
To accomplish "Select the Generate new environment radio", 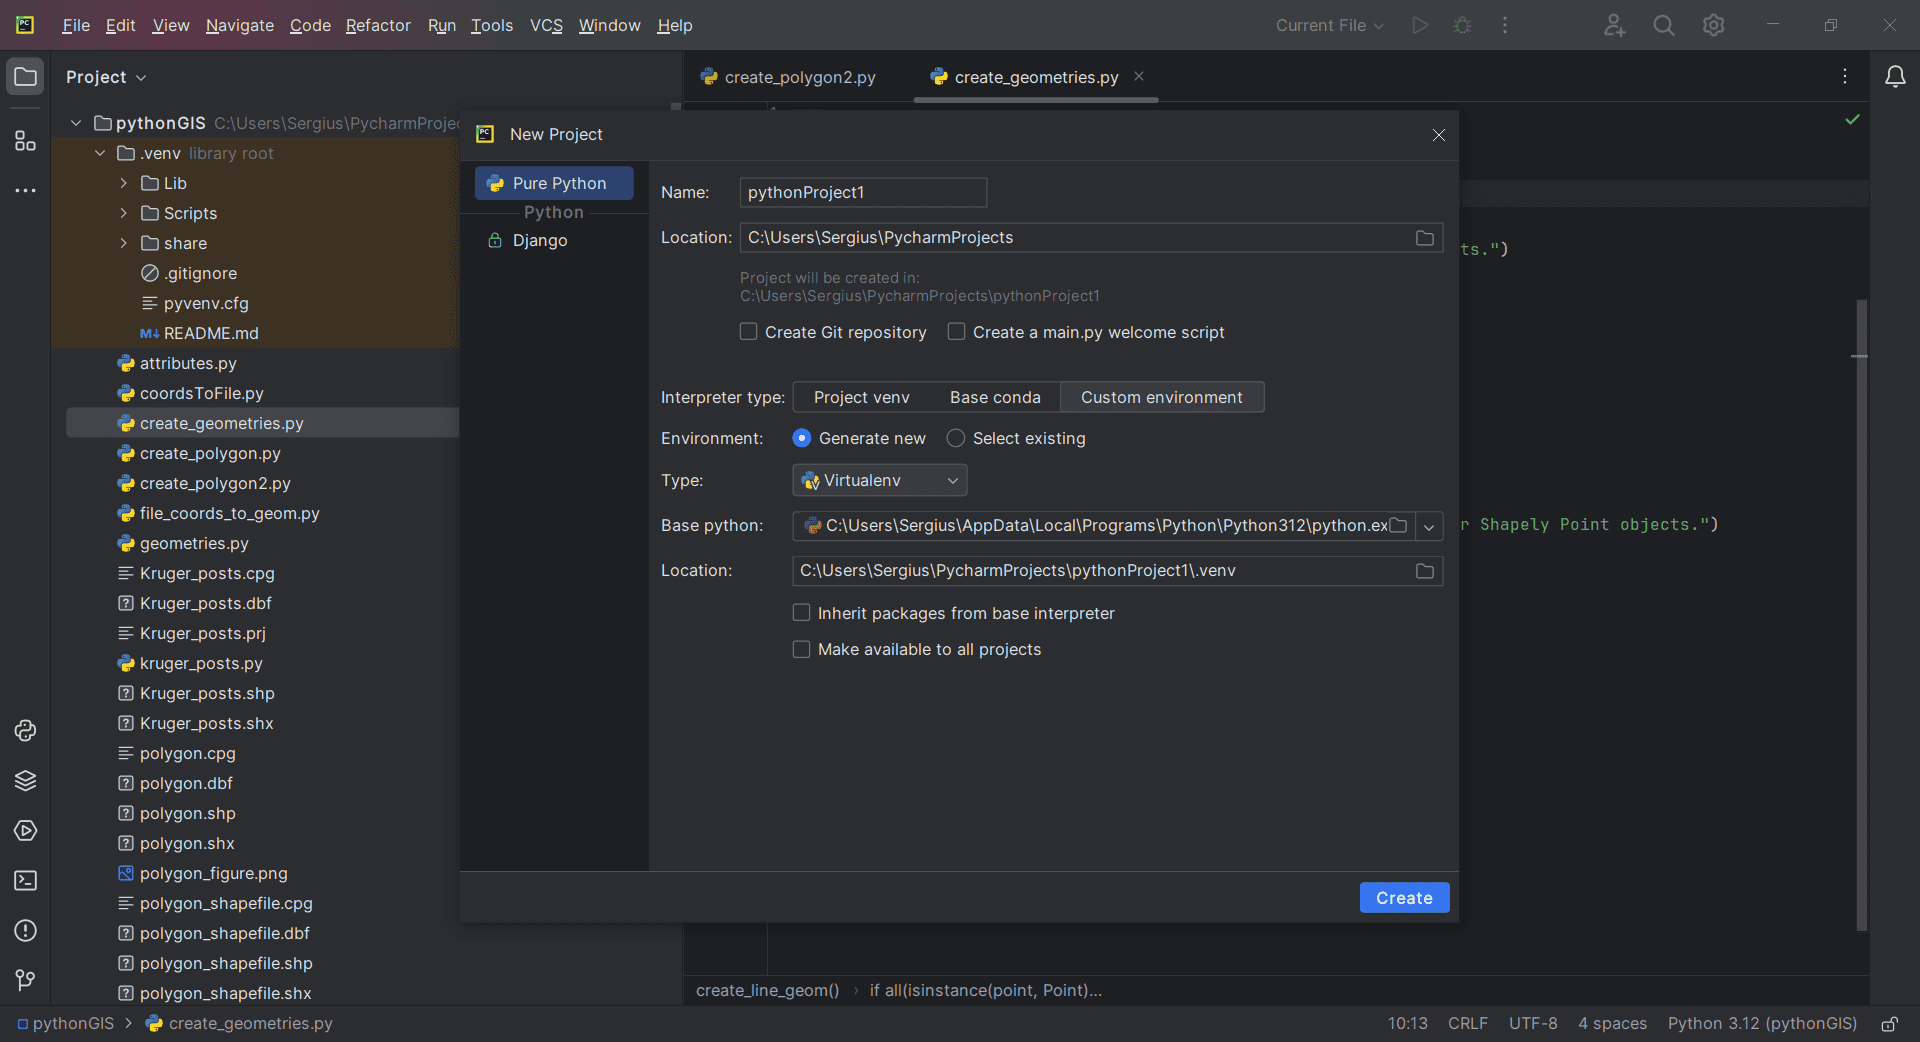I will pos(801,438).
